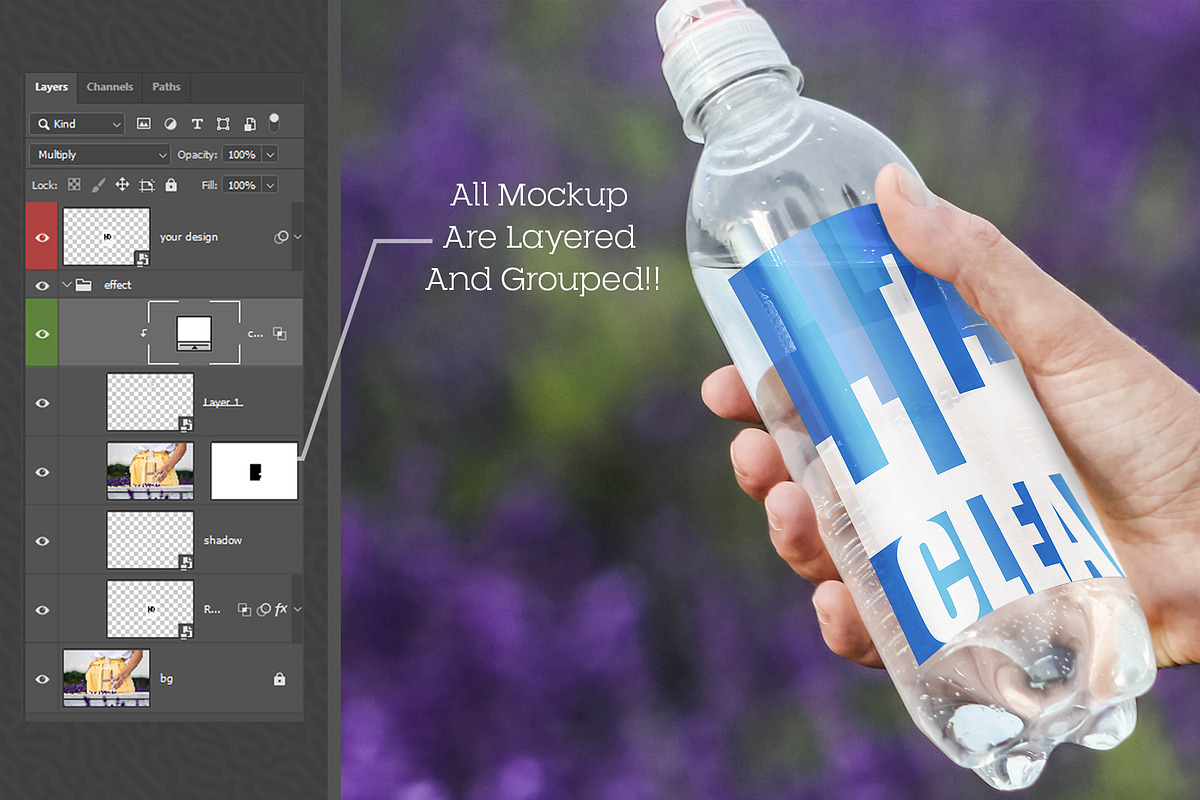This screenshot has height=800, width=1200.
Task: Click smart object badge on 'Layer 1' thumbnail
Action: tap(186, 424)
